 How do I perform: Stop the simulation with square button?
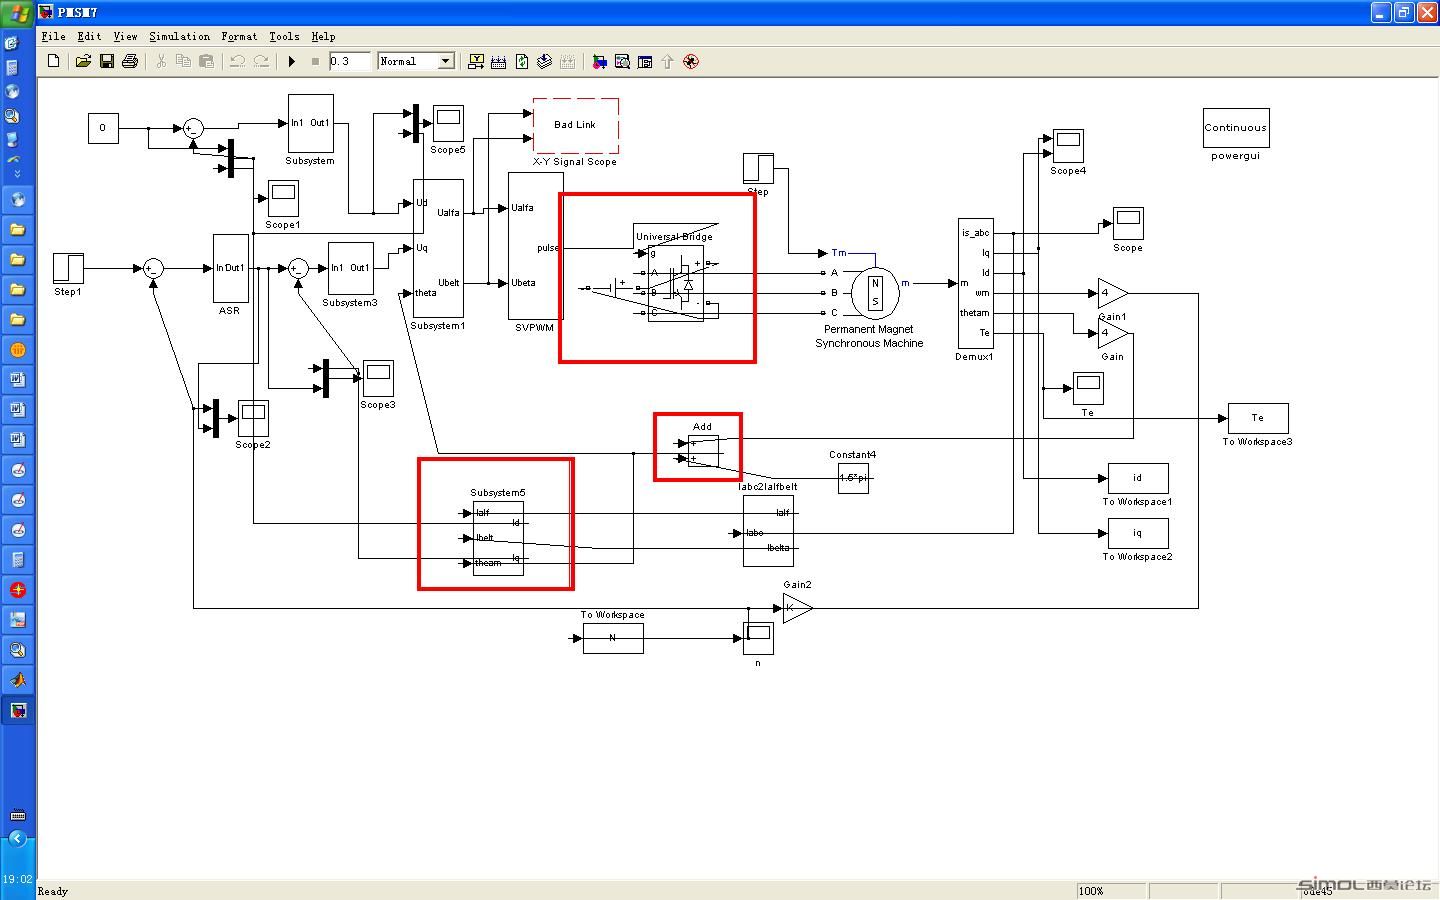(x=315, y=61)
